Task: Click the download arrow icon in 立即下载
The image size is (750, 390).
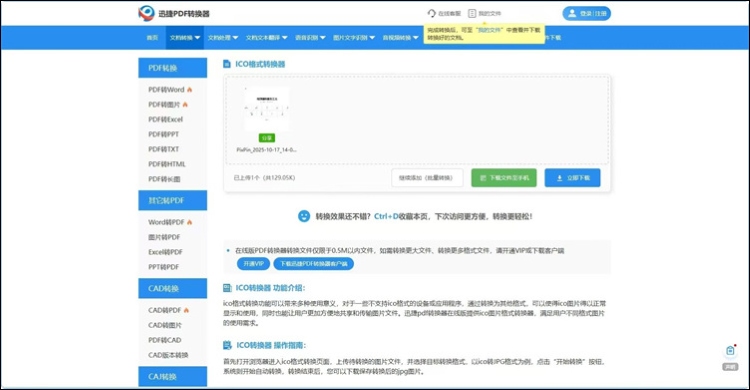Action: tap(559, 178)
